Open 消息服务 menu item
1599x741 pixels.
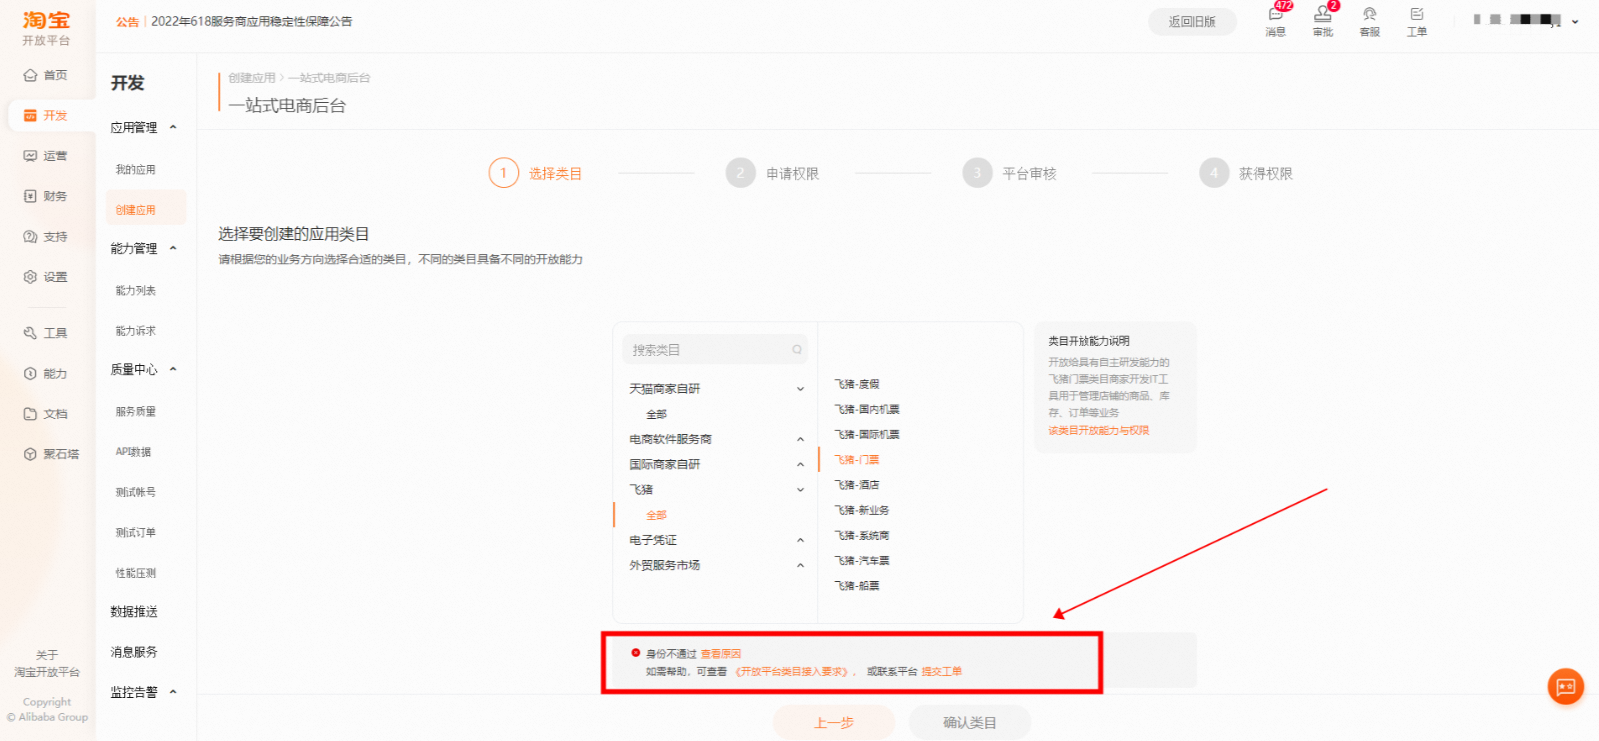pos(134,652)
